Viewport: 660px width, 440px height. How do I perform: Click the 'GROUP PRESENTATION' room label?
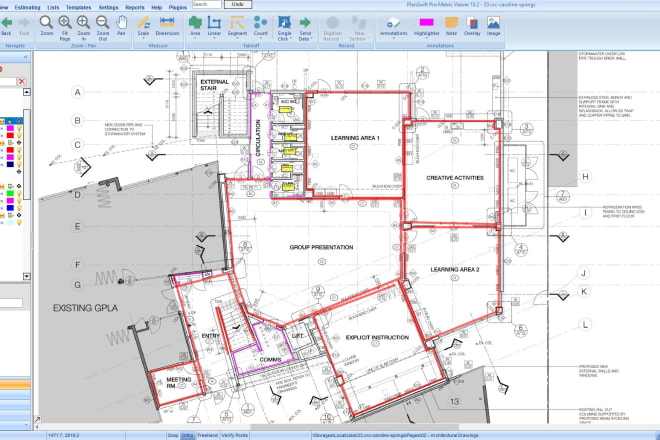pyautogui.click(x=321, y=247)
